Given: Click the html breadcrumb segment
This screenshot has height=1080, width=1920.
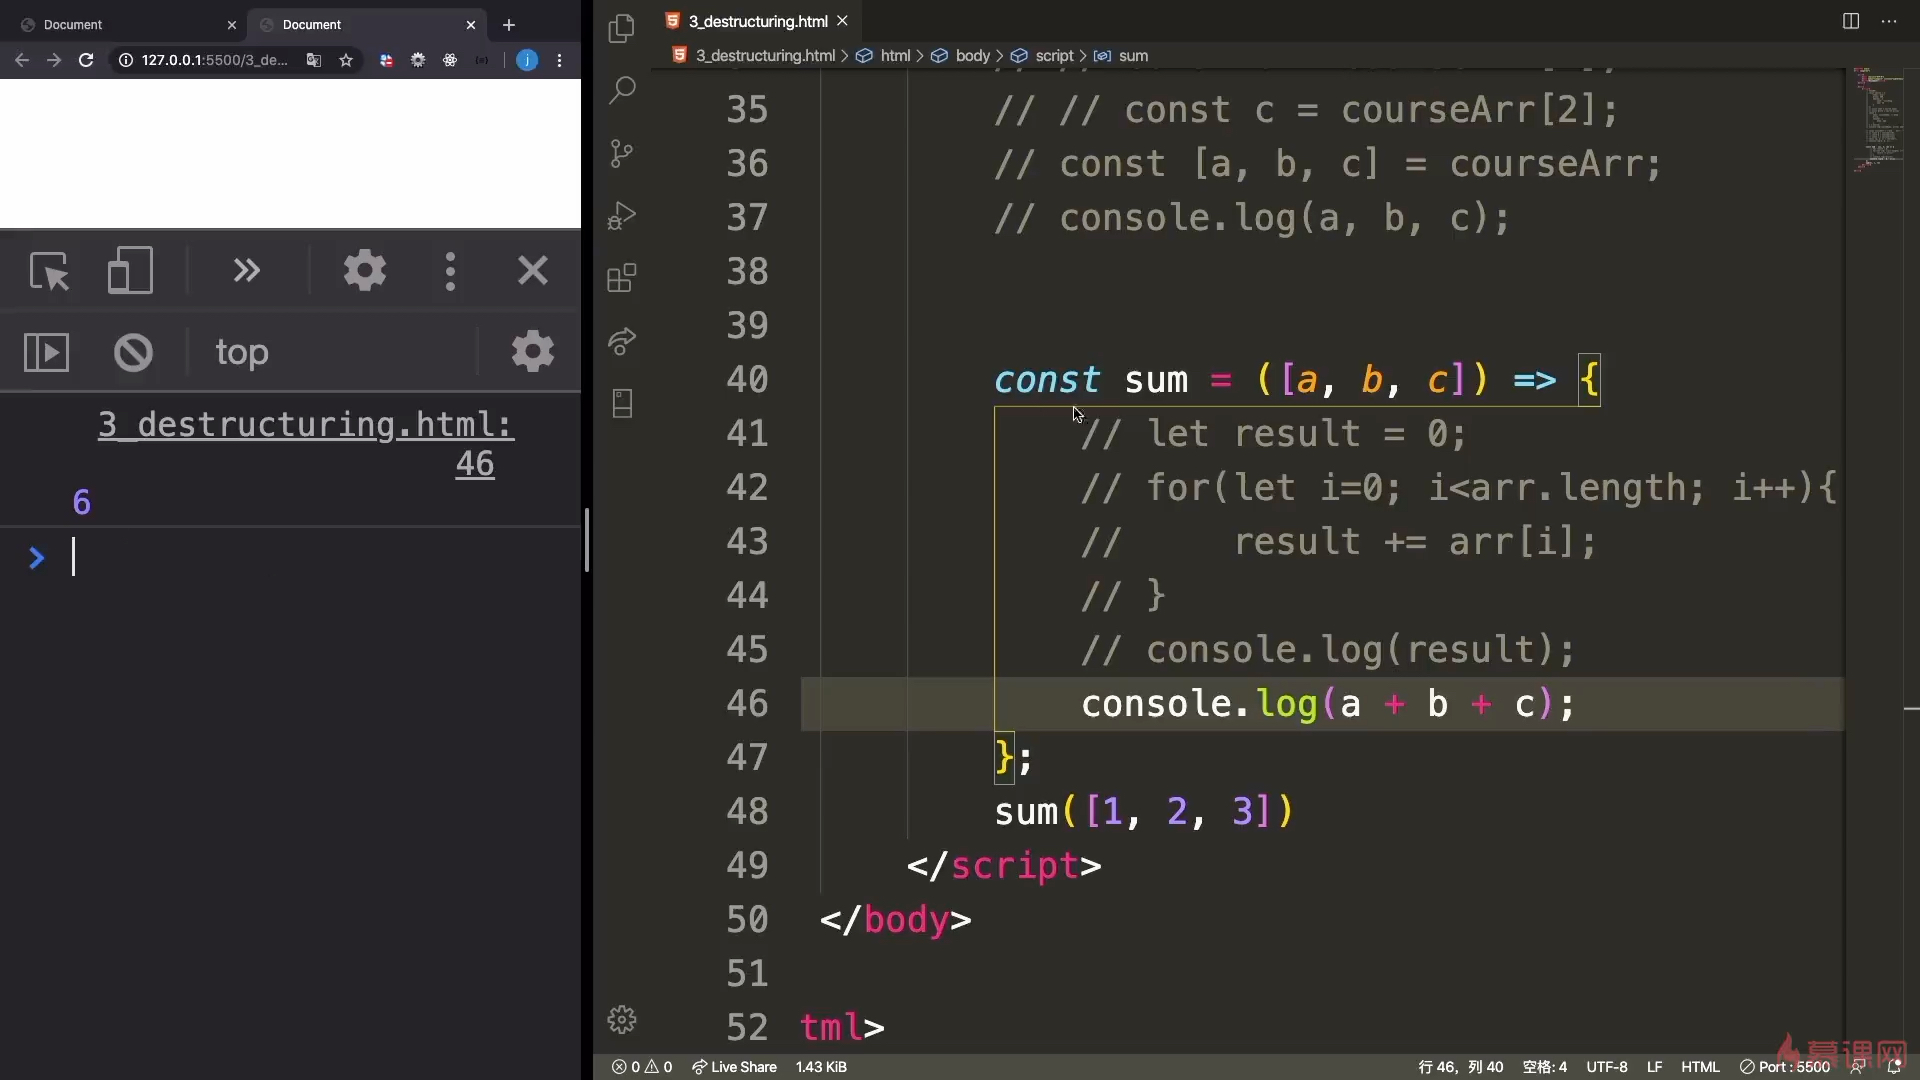Looking at the screenshot, I should (895, 56).
